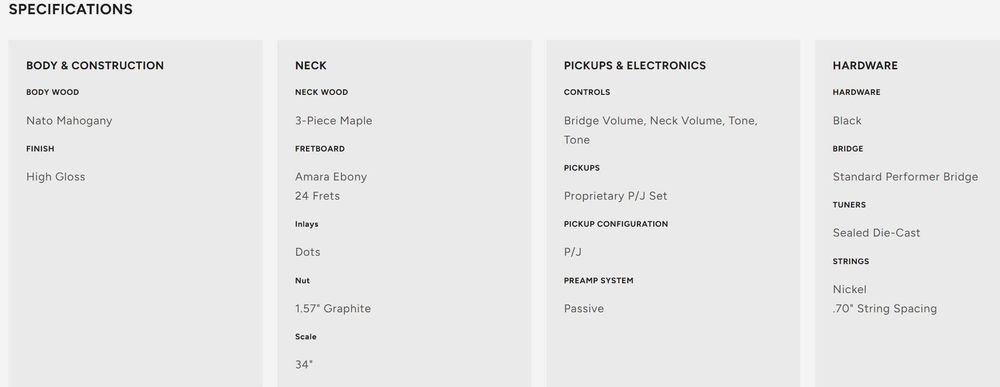The width and height of the screenshot is (1000, 387).
Task: Select the Body & Construction card title
Action: click(x=95, y=66)
